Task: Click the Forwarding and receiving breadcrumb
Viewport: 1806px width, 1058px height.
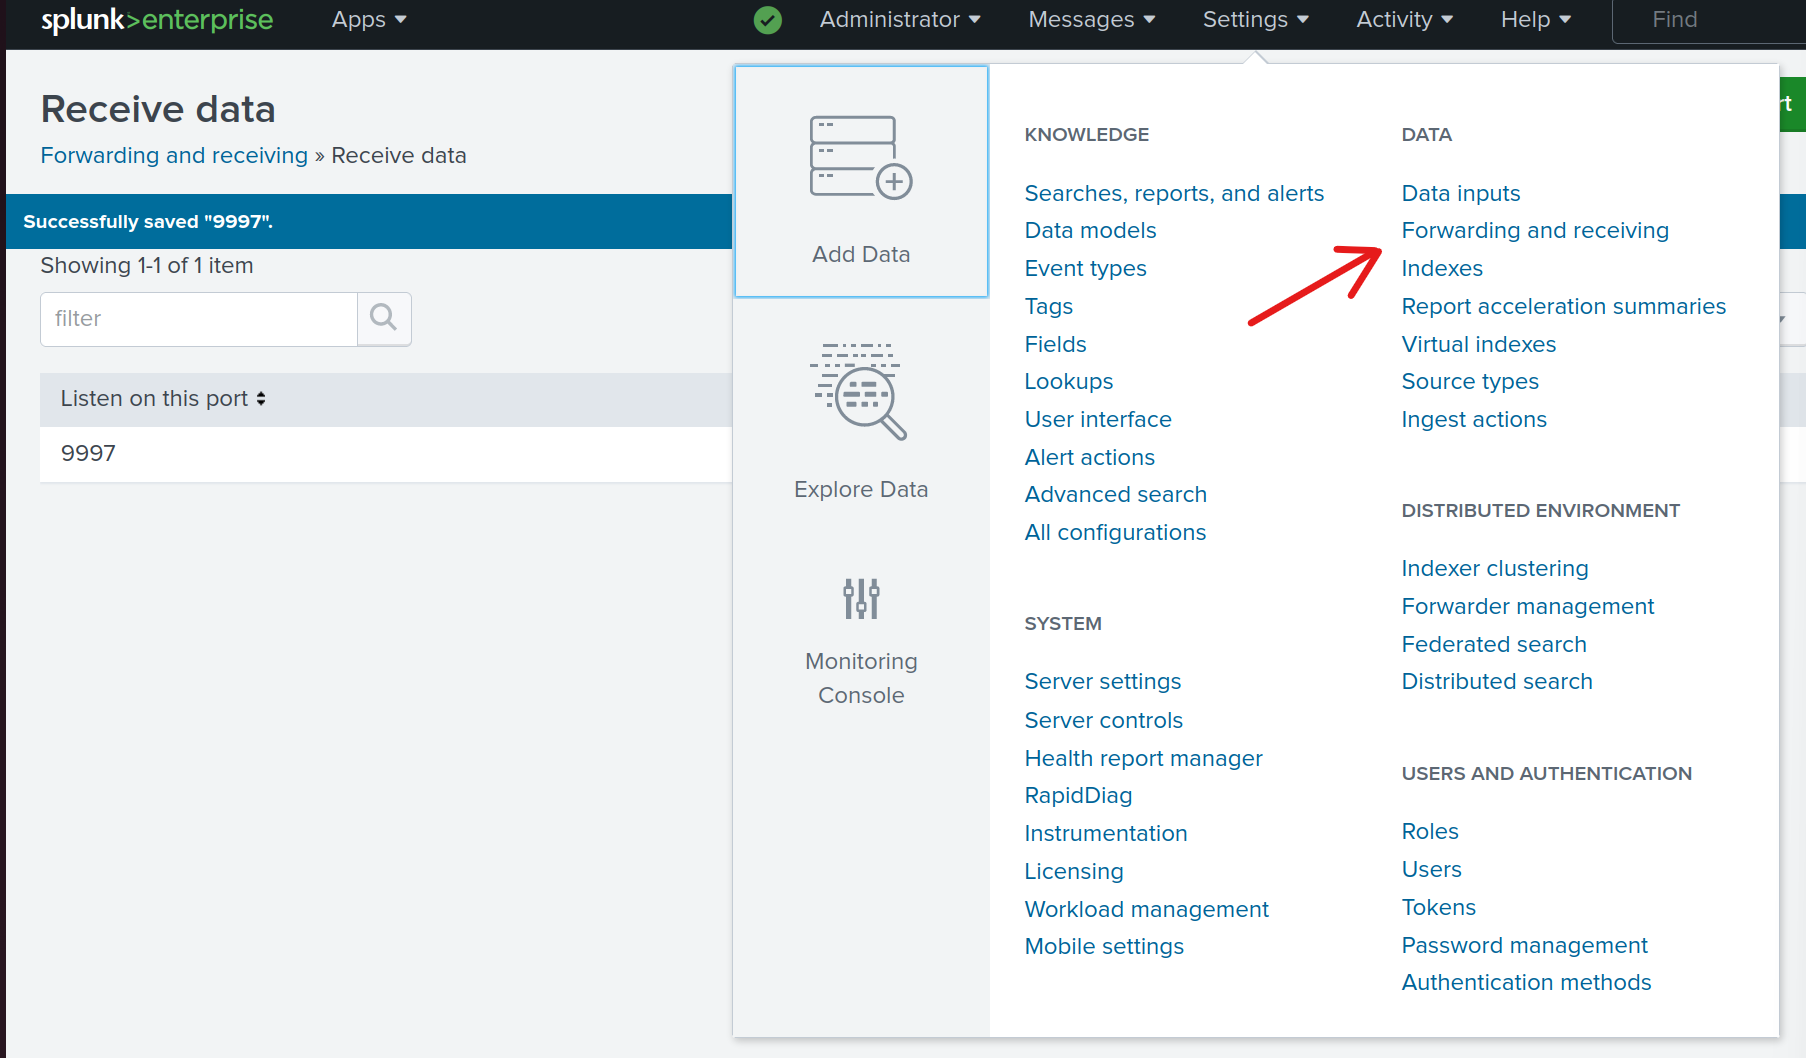Action: 174,156
